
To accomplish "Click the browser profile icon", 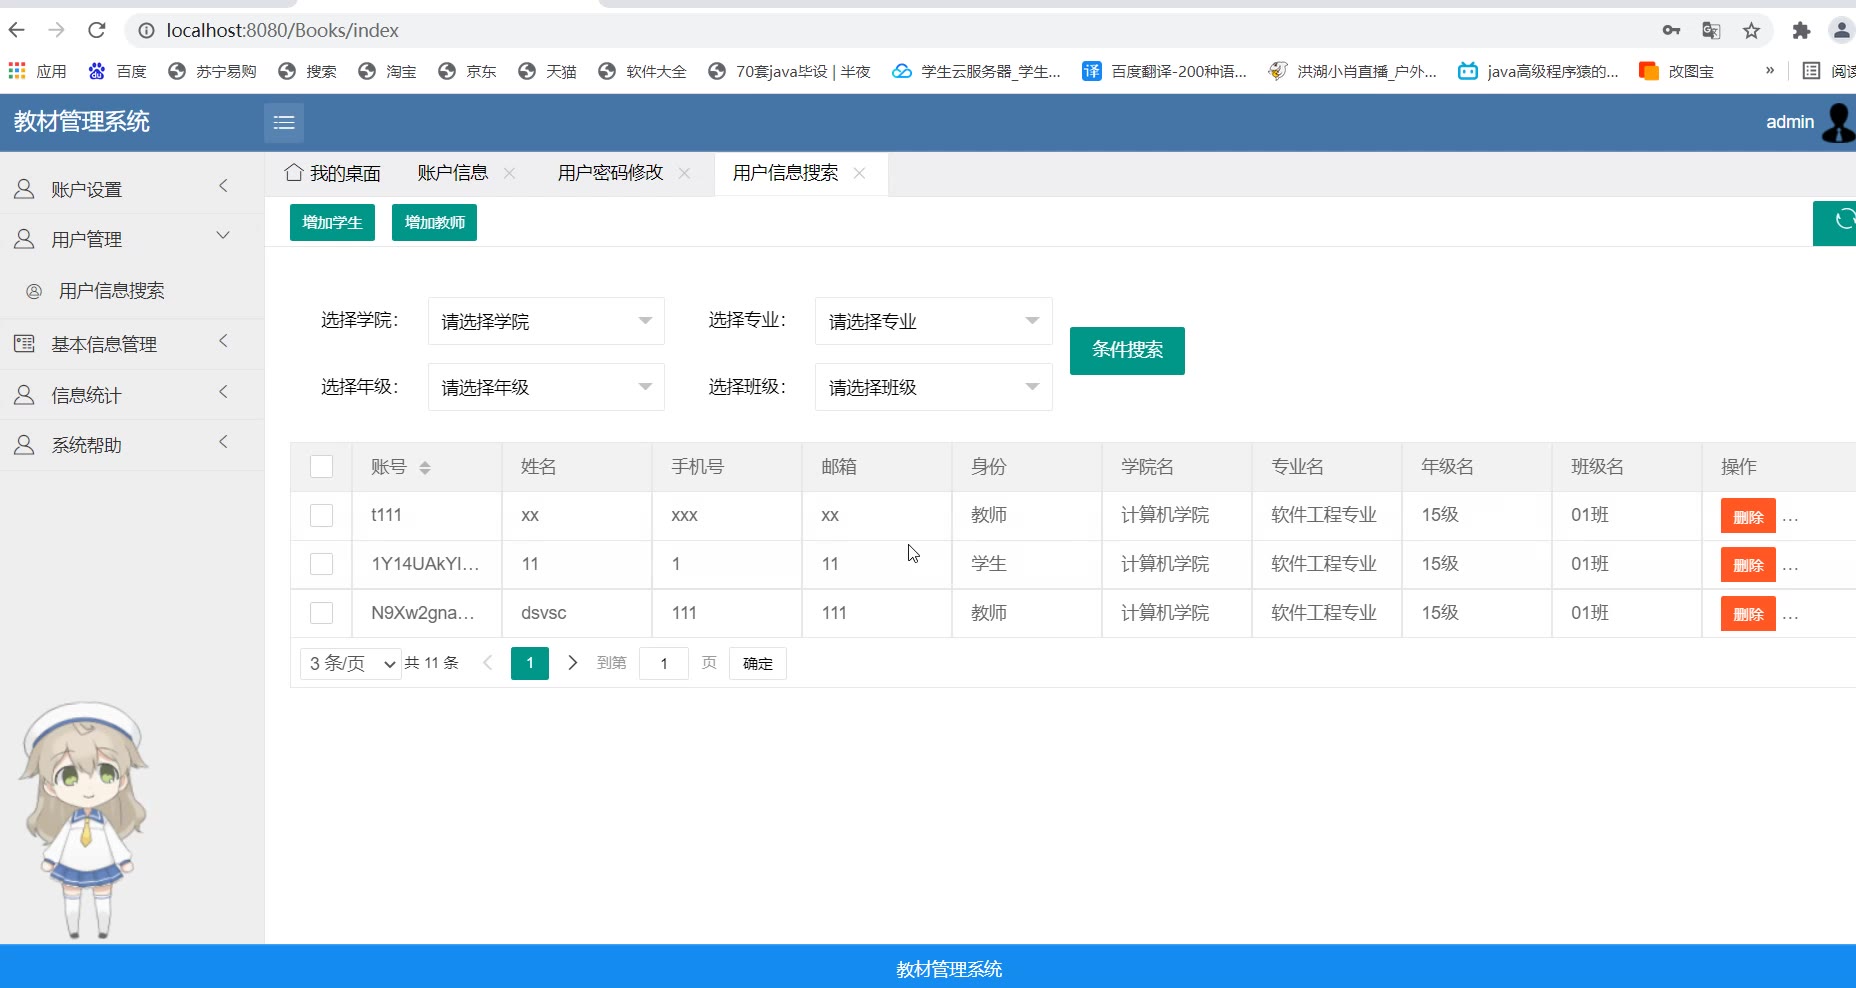I will tap(1841, 31).
